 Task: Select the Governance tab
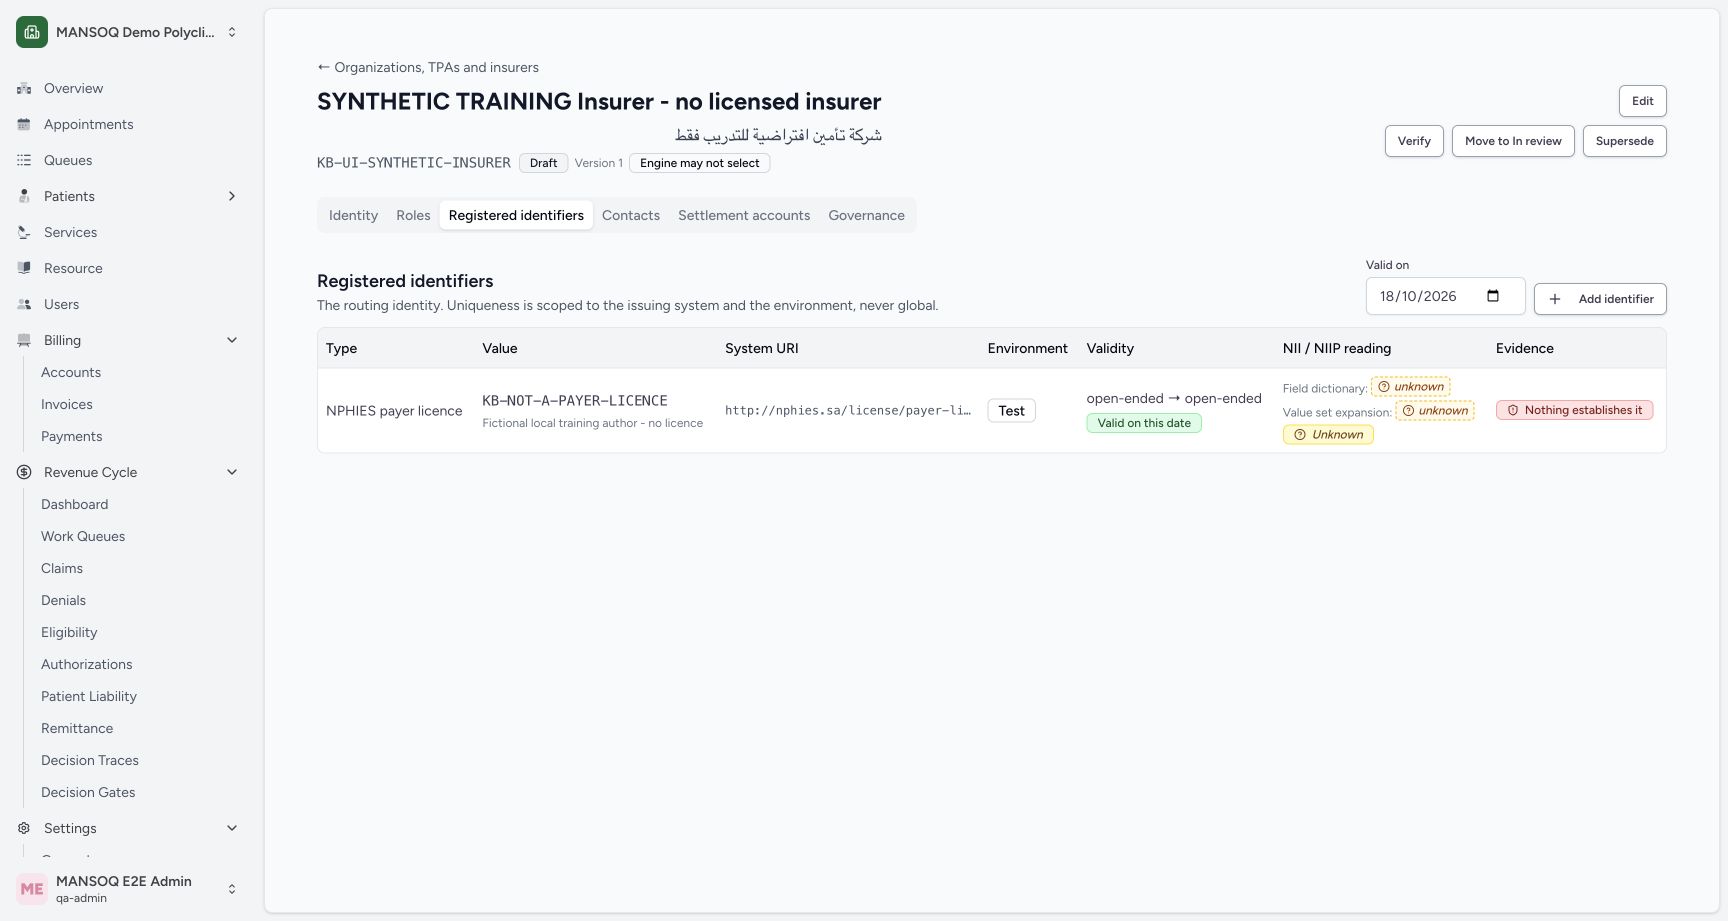[x=866, y=216]
